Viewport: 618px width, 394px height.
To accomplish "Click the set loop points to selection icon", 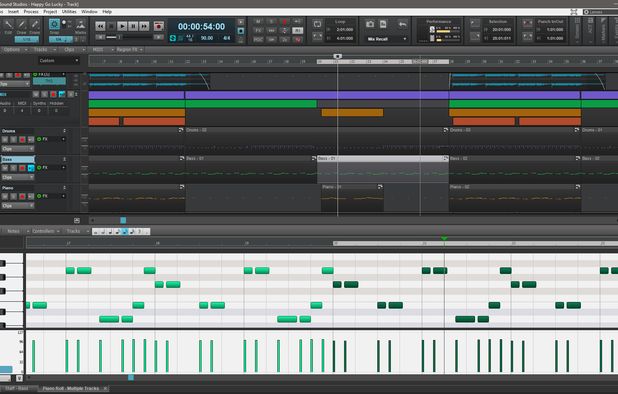I will click(x=318, y=37).
